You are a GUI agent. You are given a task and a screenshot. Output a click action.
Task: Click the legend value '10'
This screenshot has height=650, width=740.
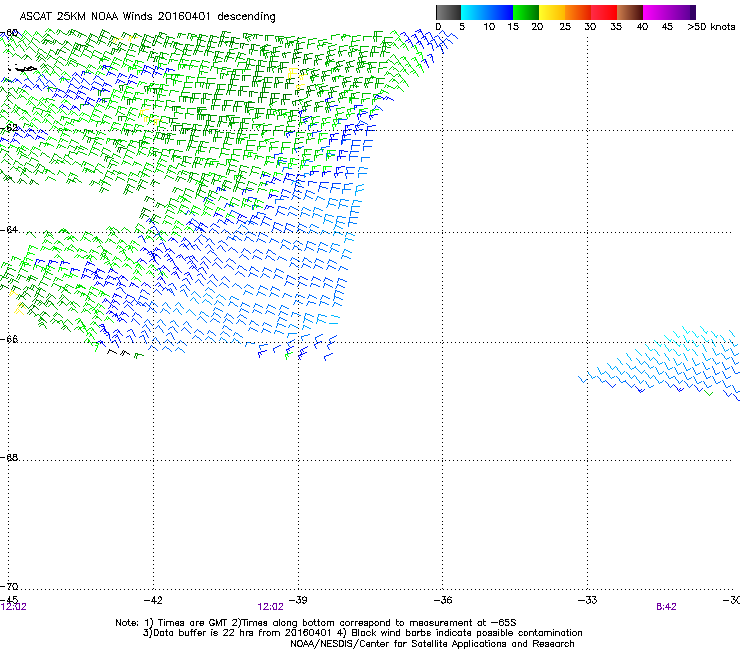(489, 27)
